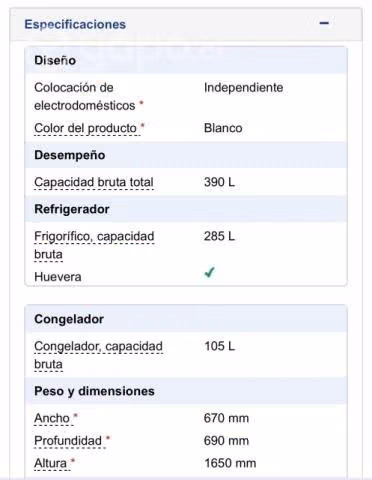This screenshot has height=480, width=372.
Task: Open the Ancho dimension term
Action: [52, 418]
